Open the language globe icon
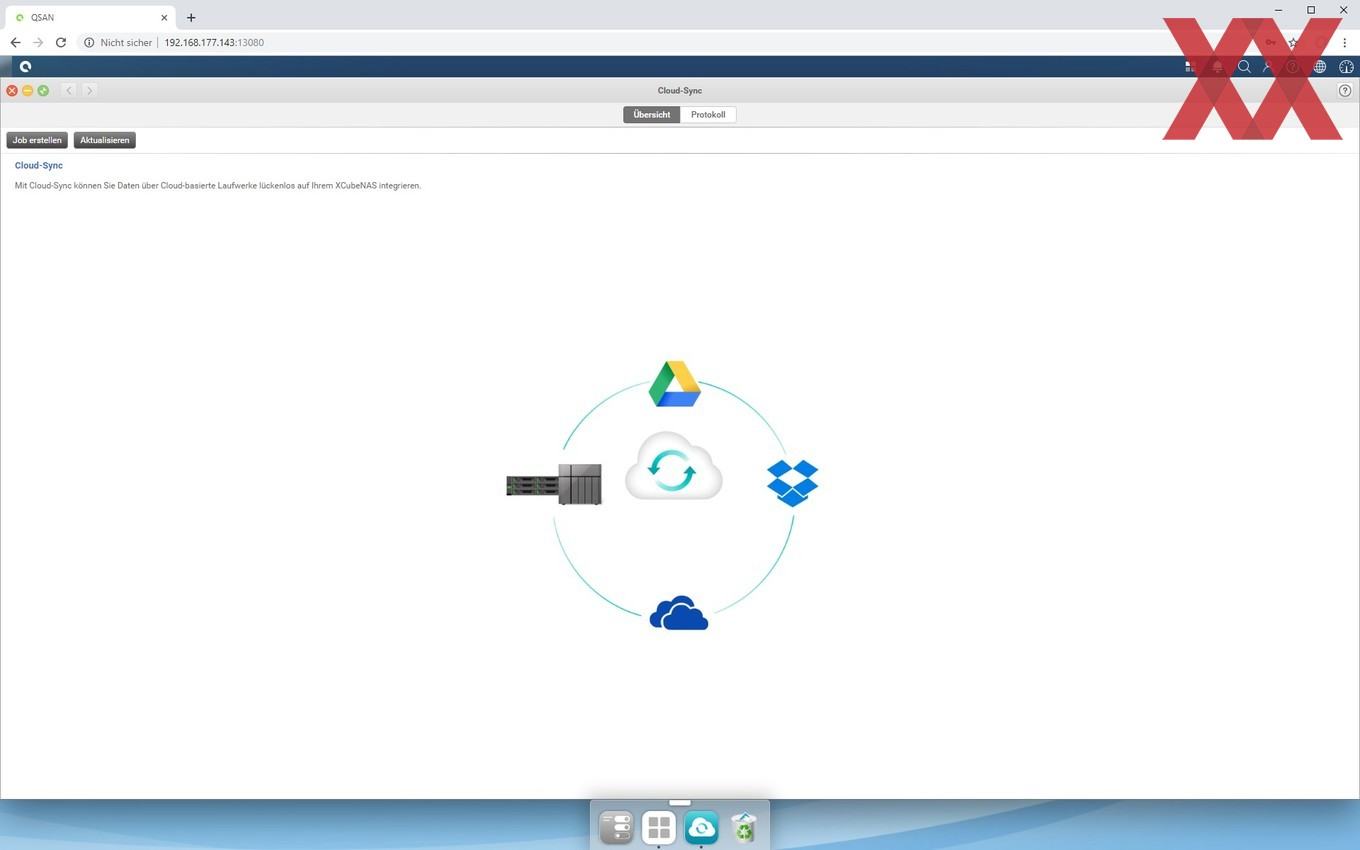This screenshot has height=850, width=1360. (x=1320, y=67)
